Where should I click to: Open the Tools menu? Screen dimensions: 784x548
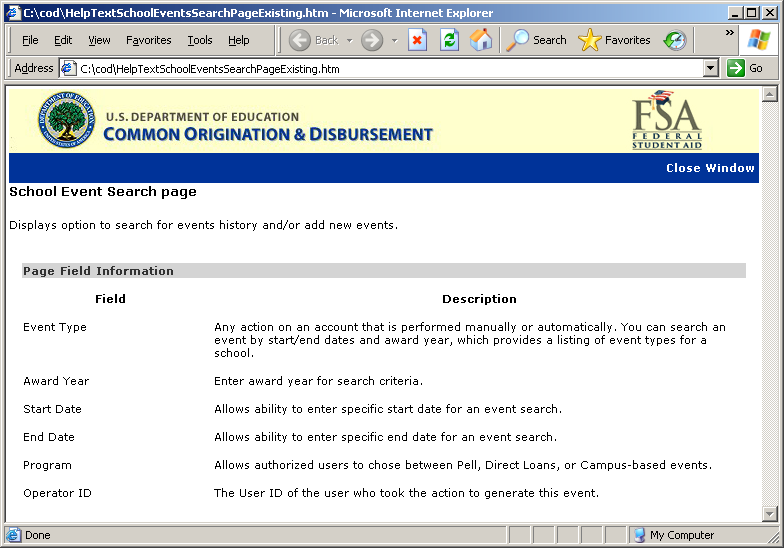coord(200,40)
